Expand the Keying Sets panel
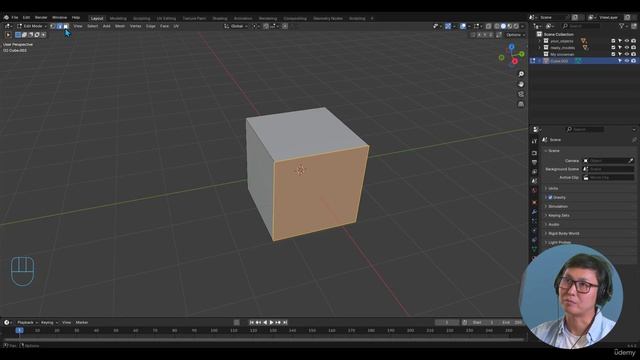 tap(558, 216)
